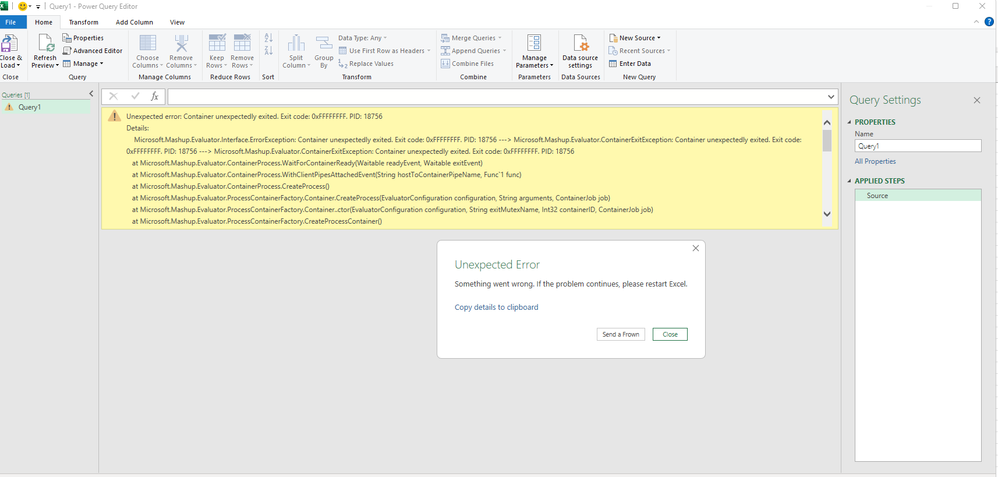Collapse the Queries pane chevron
The image size is (998, 477).
(x=91, y=94)
